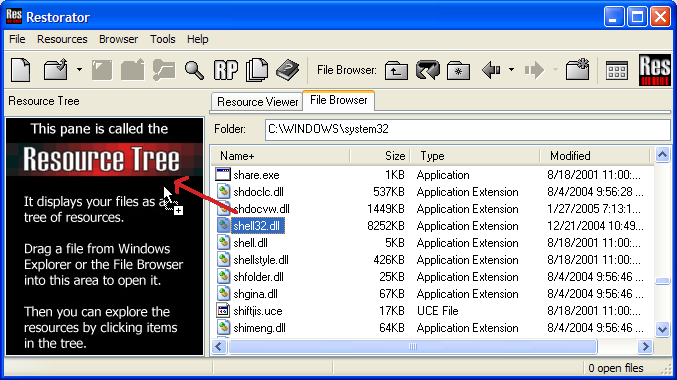677x380 pixels.
Task: Click the shiftjis.uce file icon
Action: (223, 310)
